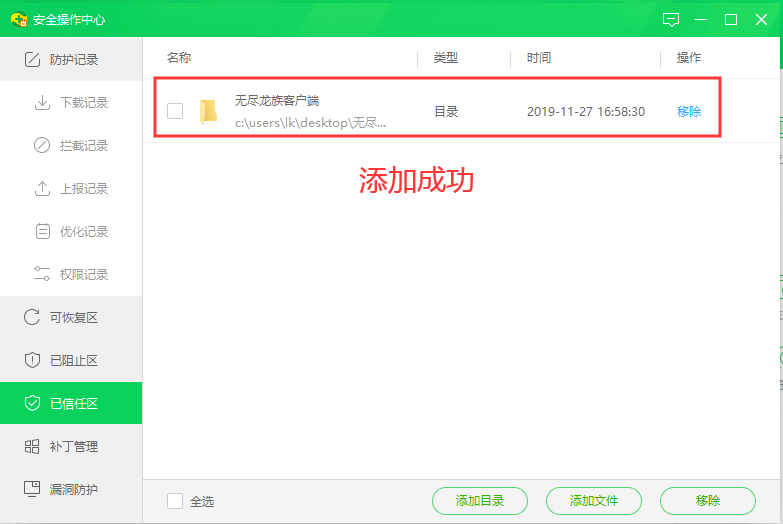
Task: Click the blue 移除 link in the row
Action: click(x=689, y=111)
